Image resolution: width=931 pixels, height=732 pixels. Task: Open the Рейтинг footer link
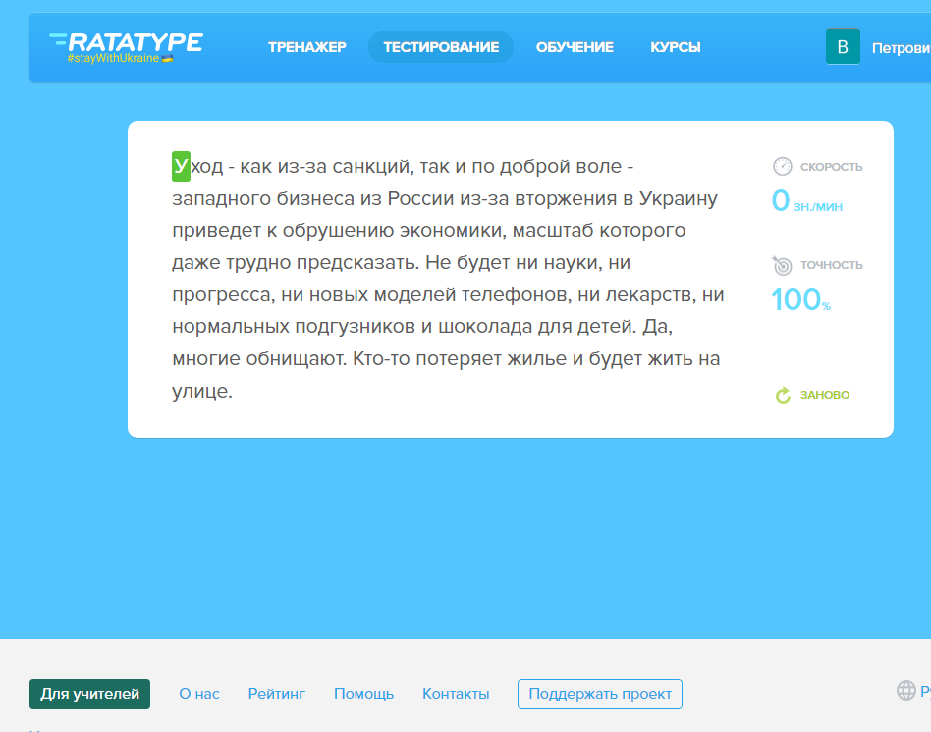tap(276, 694)
